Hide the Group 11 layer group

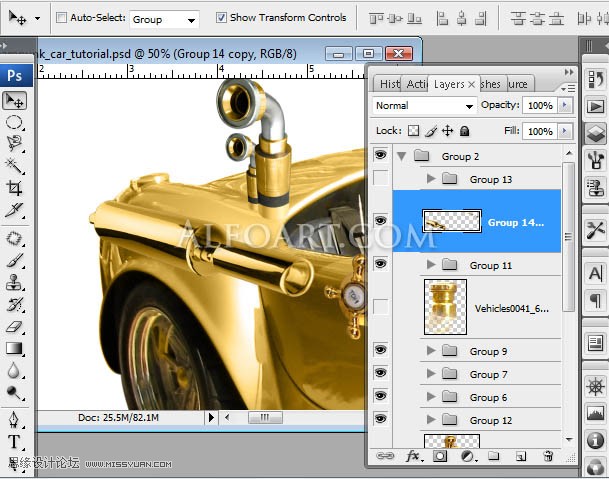380,264
